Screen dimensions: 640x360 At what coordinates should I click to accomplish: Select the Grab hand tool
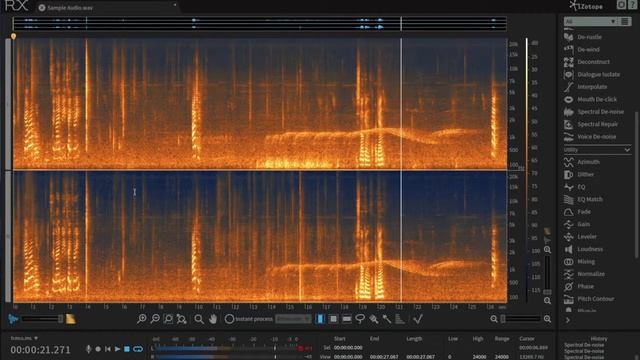213,319
